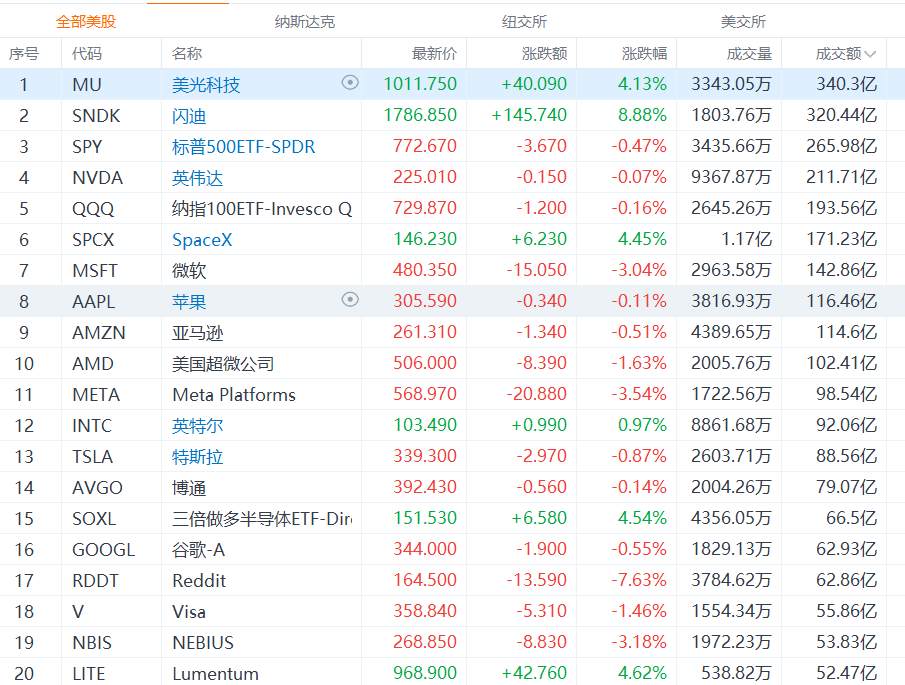This screenshot has height=685, width=905.
Task: Sort by the 涨跌额 column header
Action: point(544,54)
